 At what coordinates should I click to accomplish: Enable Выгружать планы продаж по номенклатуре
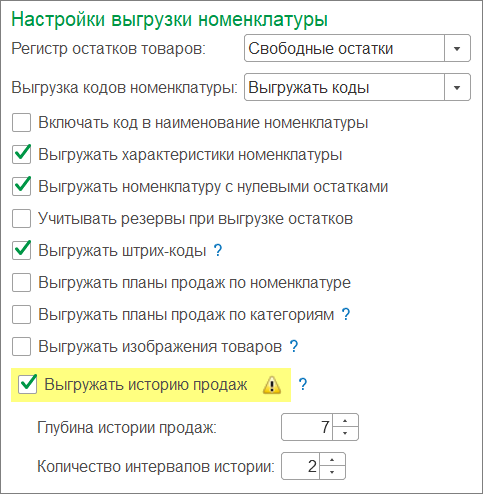22,283
